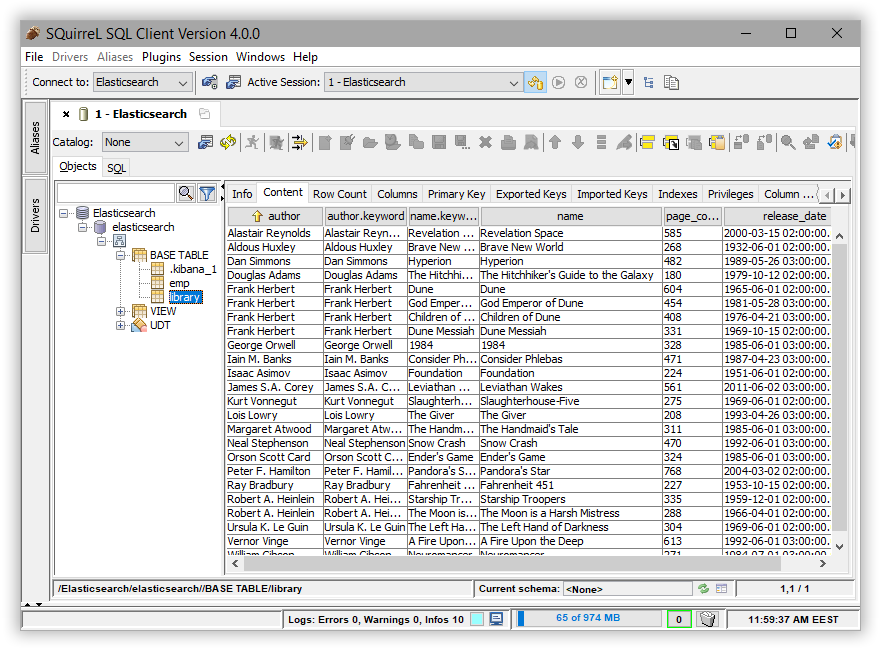Open the Catalog dropdown

coord(179,143)
